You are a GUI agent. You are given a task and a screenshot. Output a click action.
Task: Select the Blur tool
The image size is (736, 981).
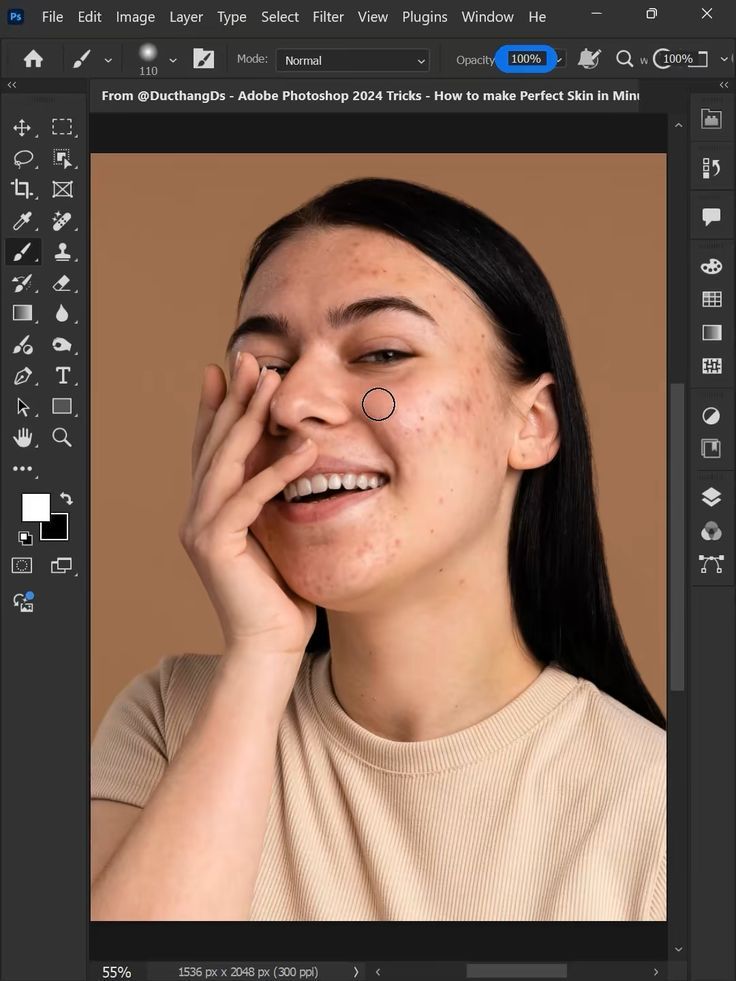point(62,313)
